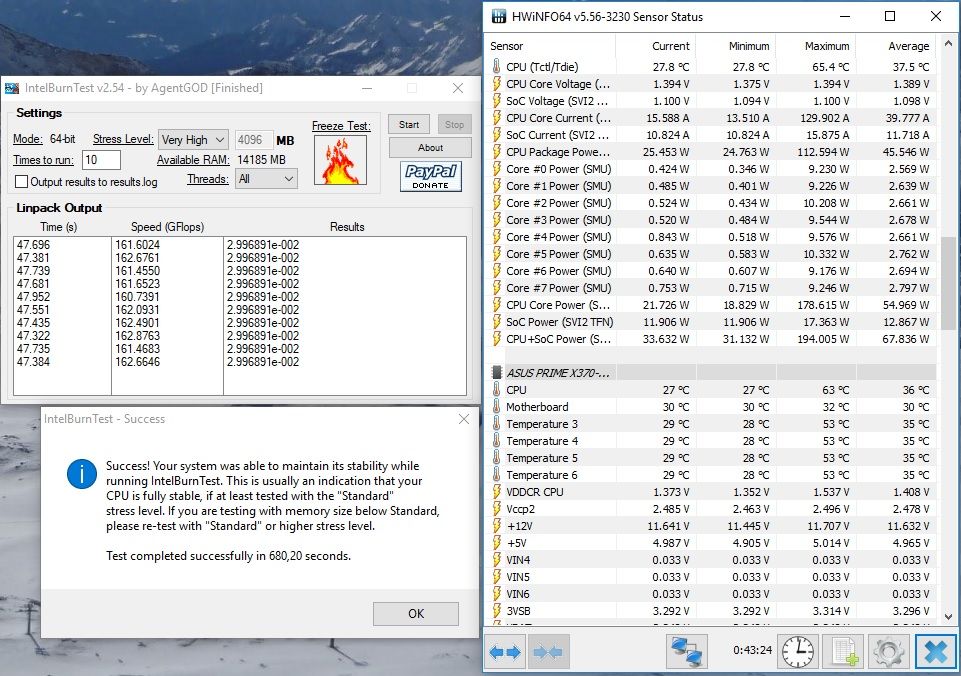This screenshot has height=676, width=961.
Task: Maximize the HWiNFO64 window
Action: pos(890,17)
